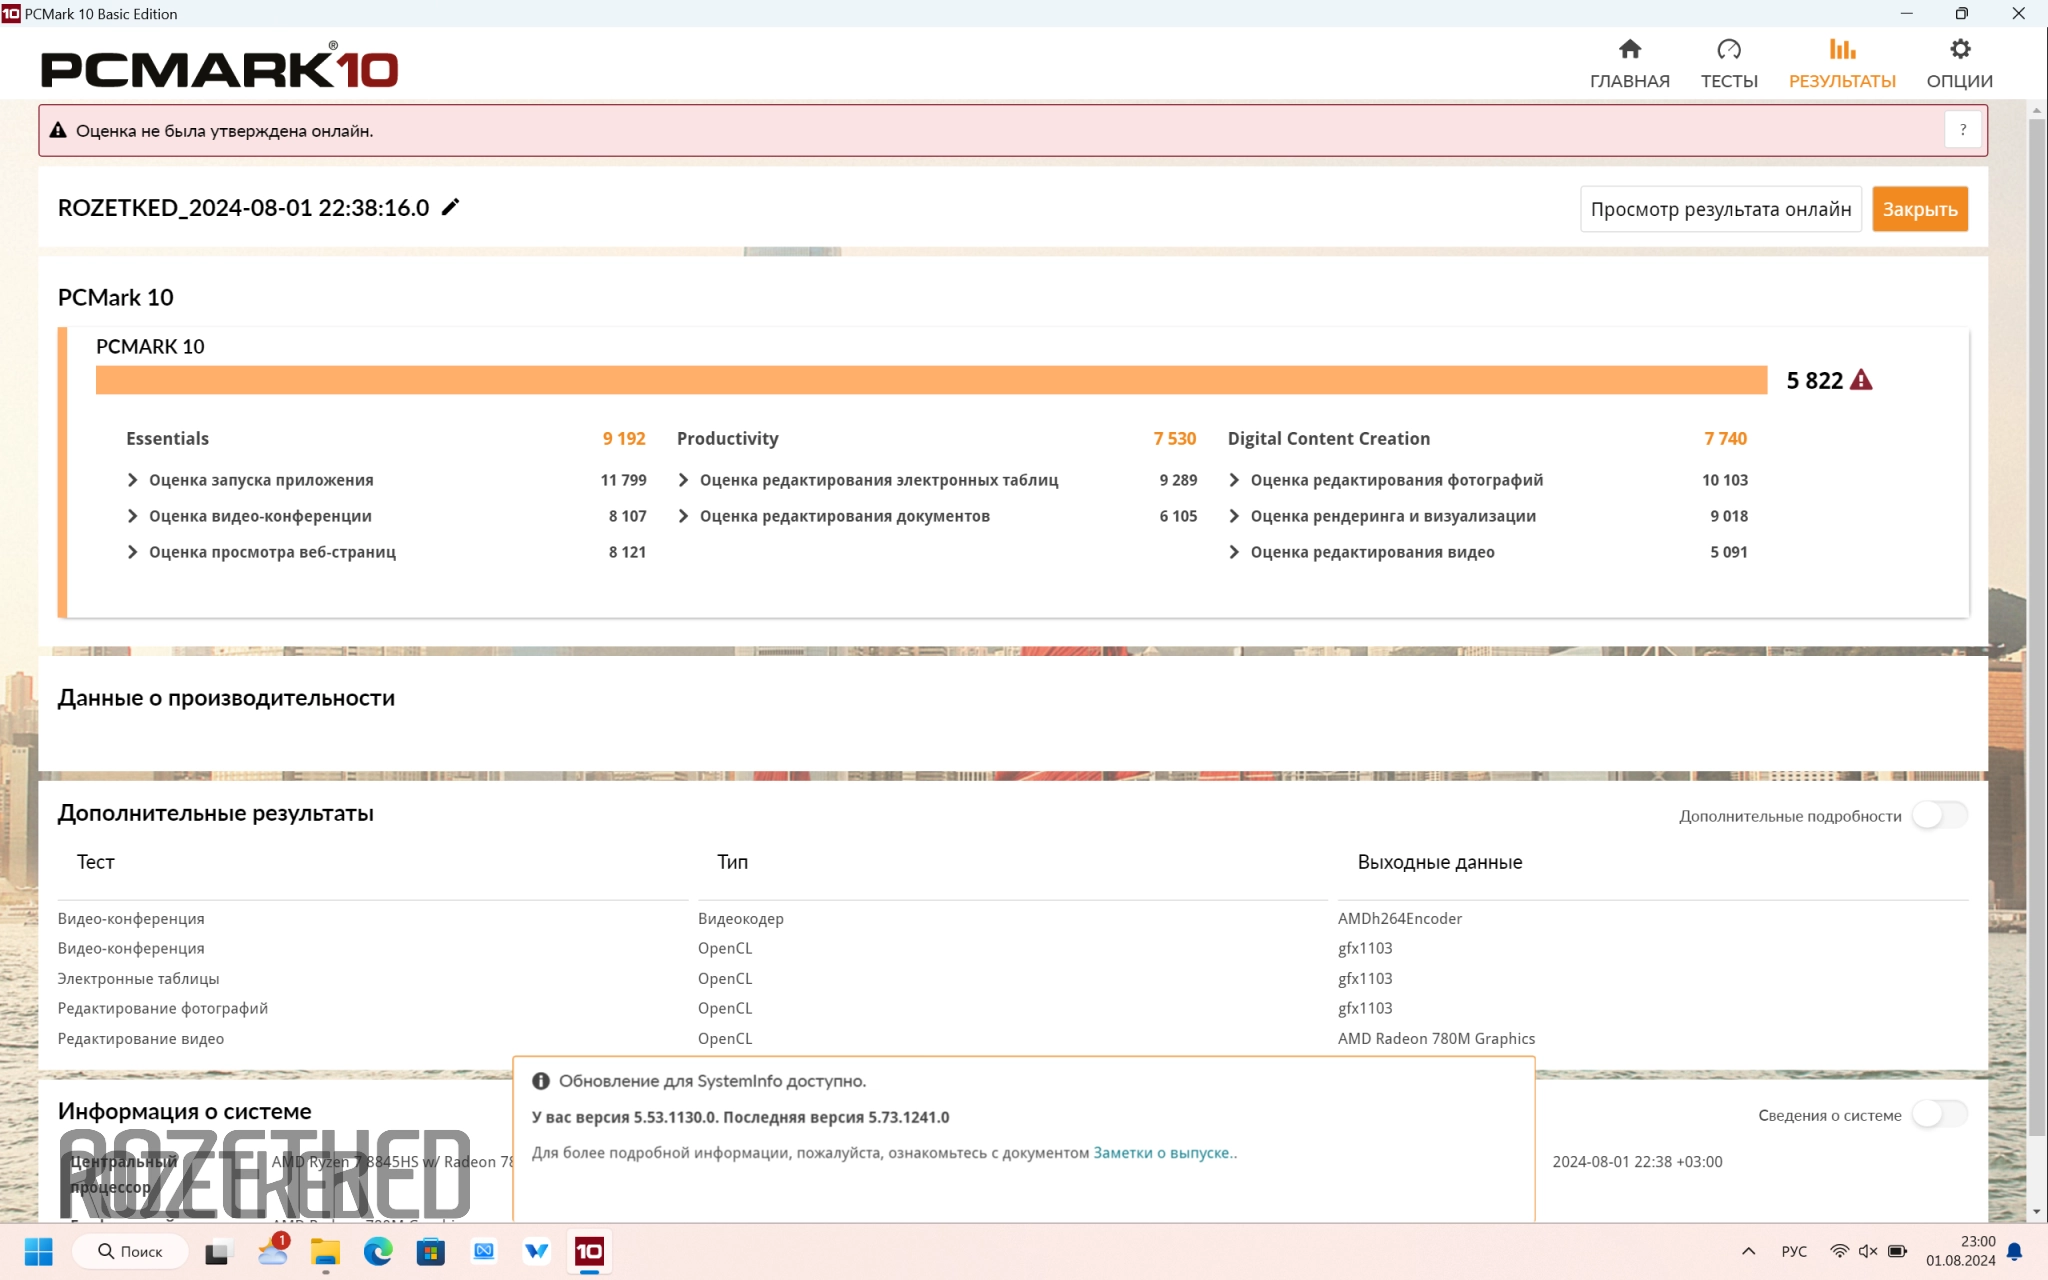Screen dimensions: 2048x1280
Task: Expand Оценка редактирования фотографий row
Action: 1234,480
